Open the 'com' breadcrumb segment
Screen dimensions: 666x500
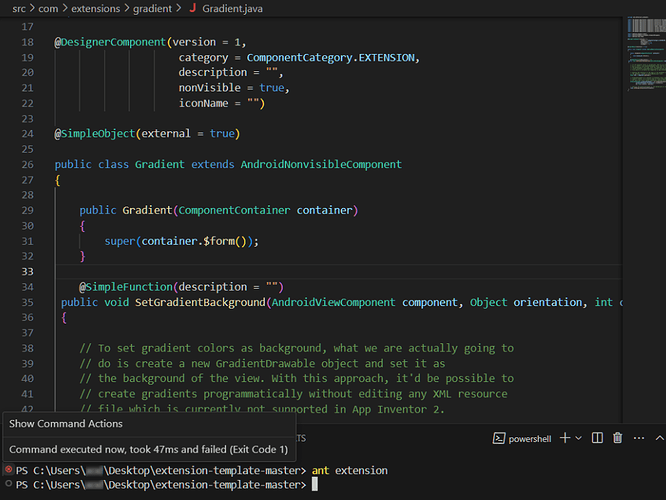point(48,8)
